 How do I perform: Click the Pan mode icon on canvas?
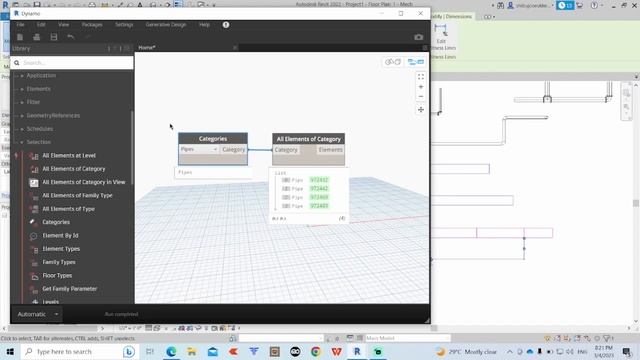pos(421,110)
